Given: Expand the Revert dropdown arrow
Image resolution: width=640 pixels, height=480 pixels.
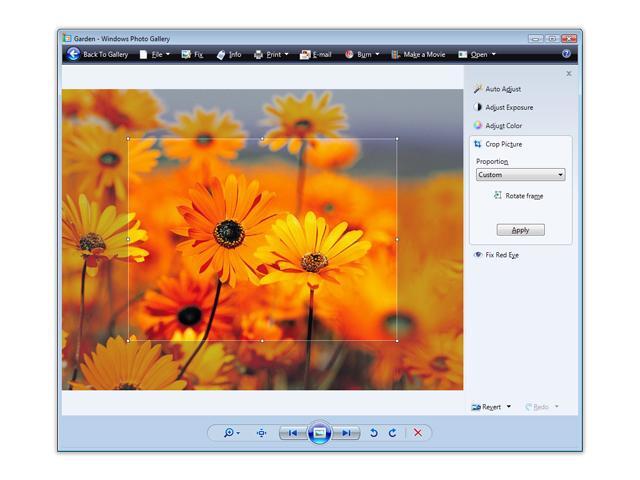Looking at the screenshot, I should tap(508, 407).
